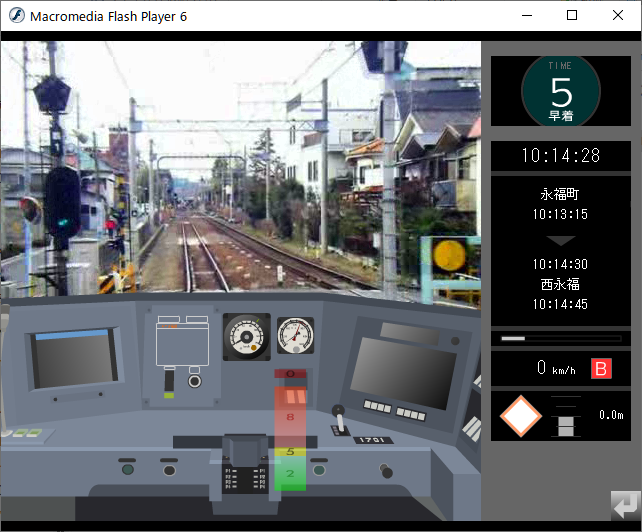642x532 pixels.
Task: Click the Macromedia Flash Player title bar icon
Action: [16, 16]
